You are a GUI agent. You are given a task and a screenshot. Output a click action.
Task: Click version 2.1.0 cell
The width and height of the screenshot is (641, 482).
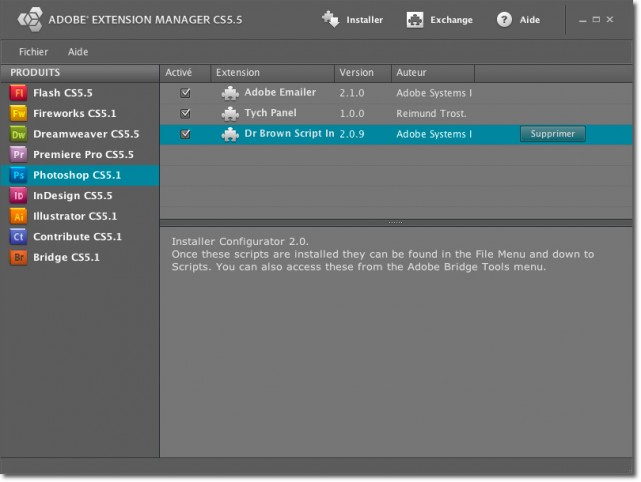pos(352,93)
